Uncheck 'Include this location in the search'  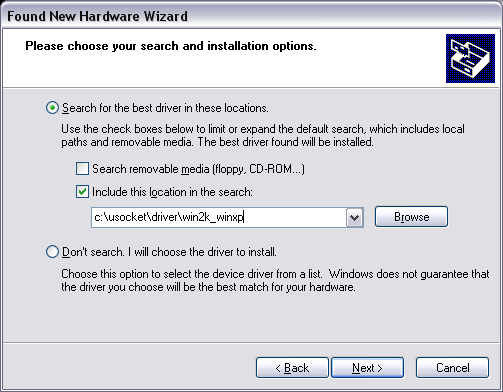click(82, 192)
